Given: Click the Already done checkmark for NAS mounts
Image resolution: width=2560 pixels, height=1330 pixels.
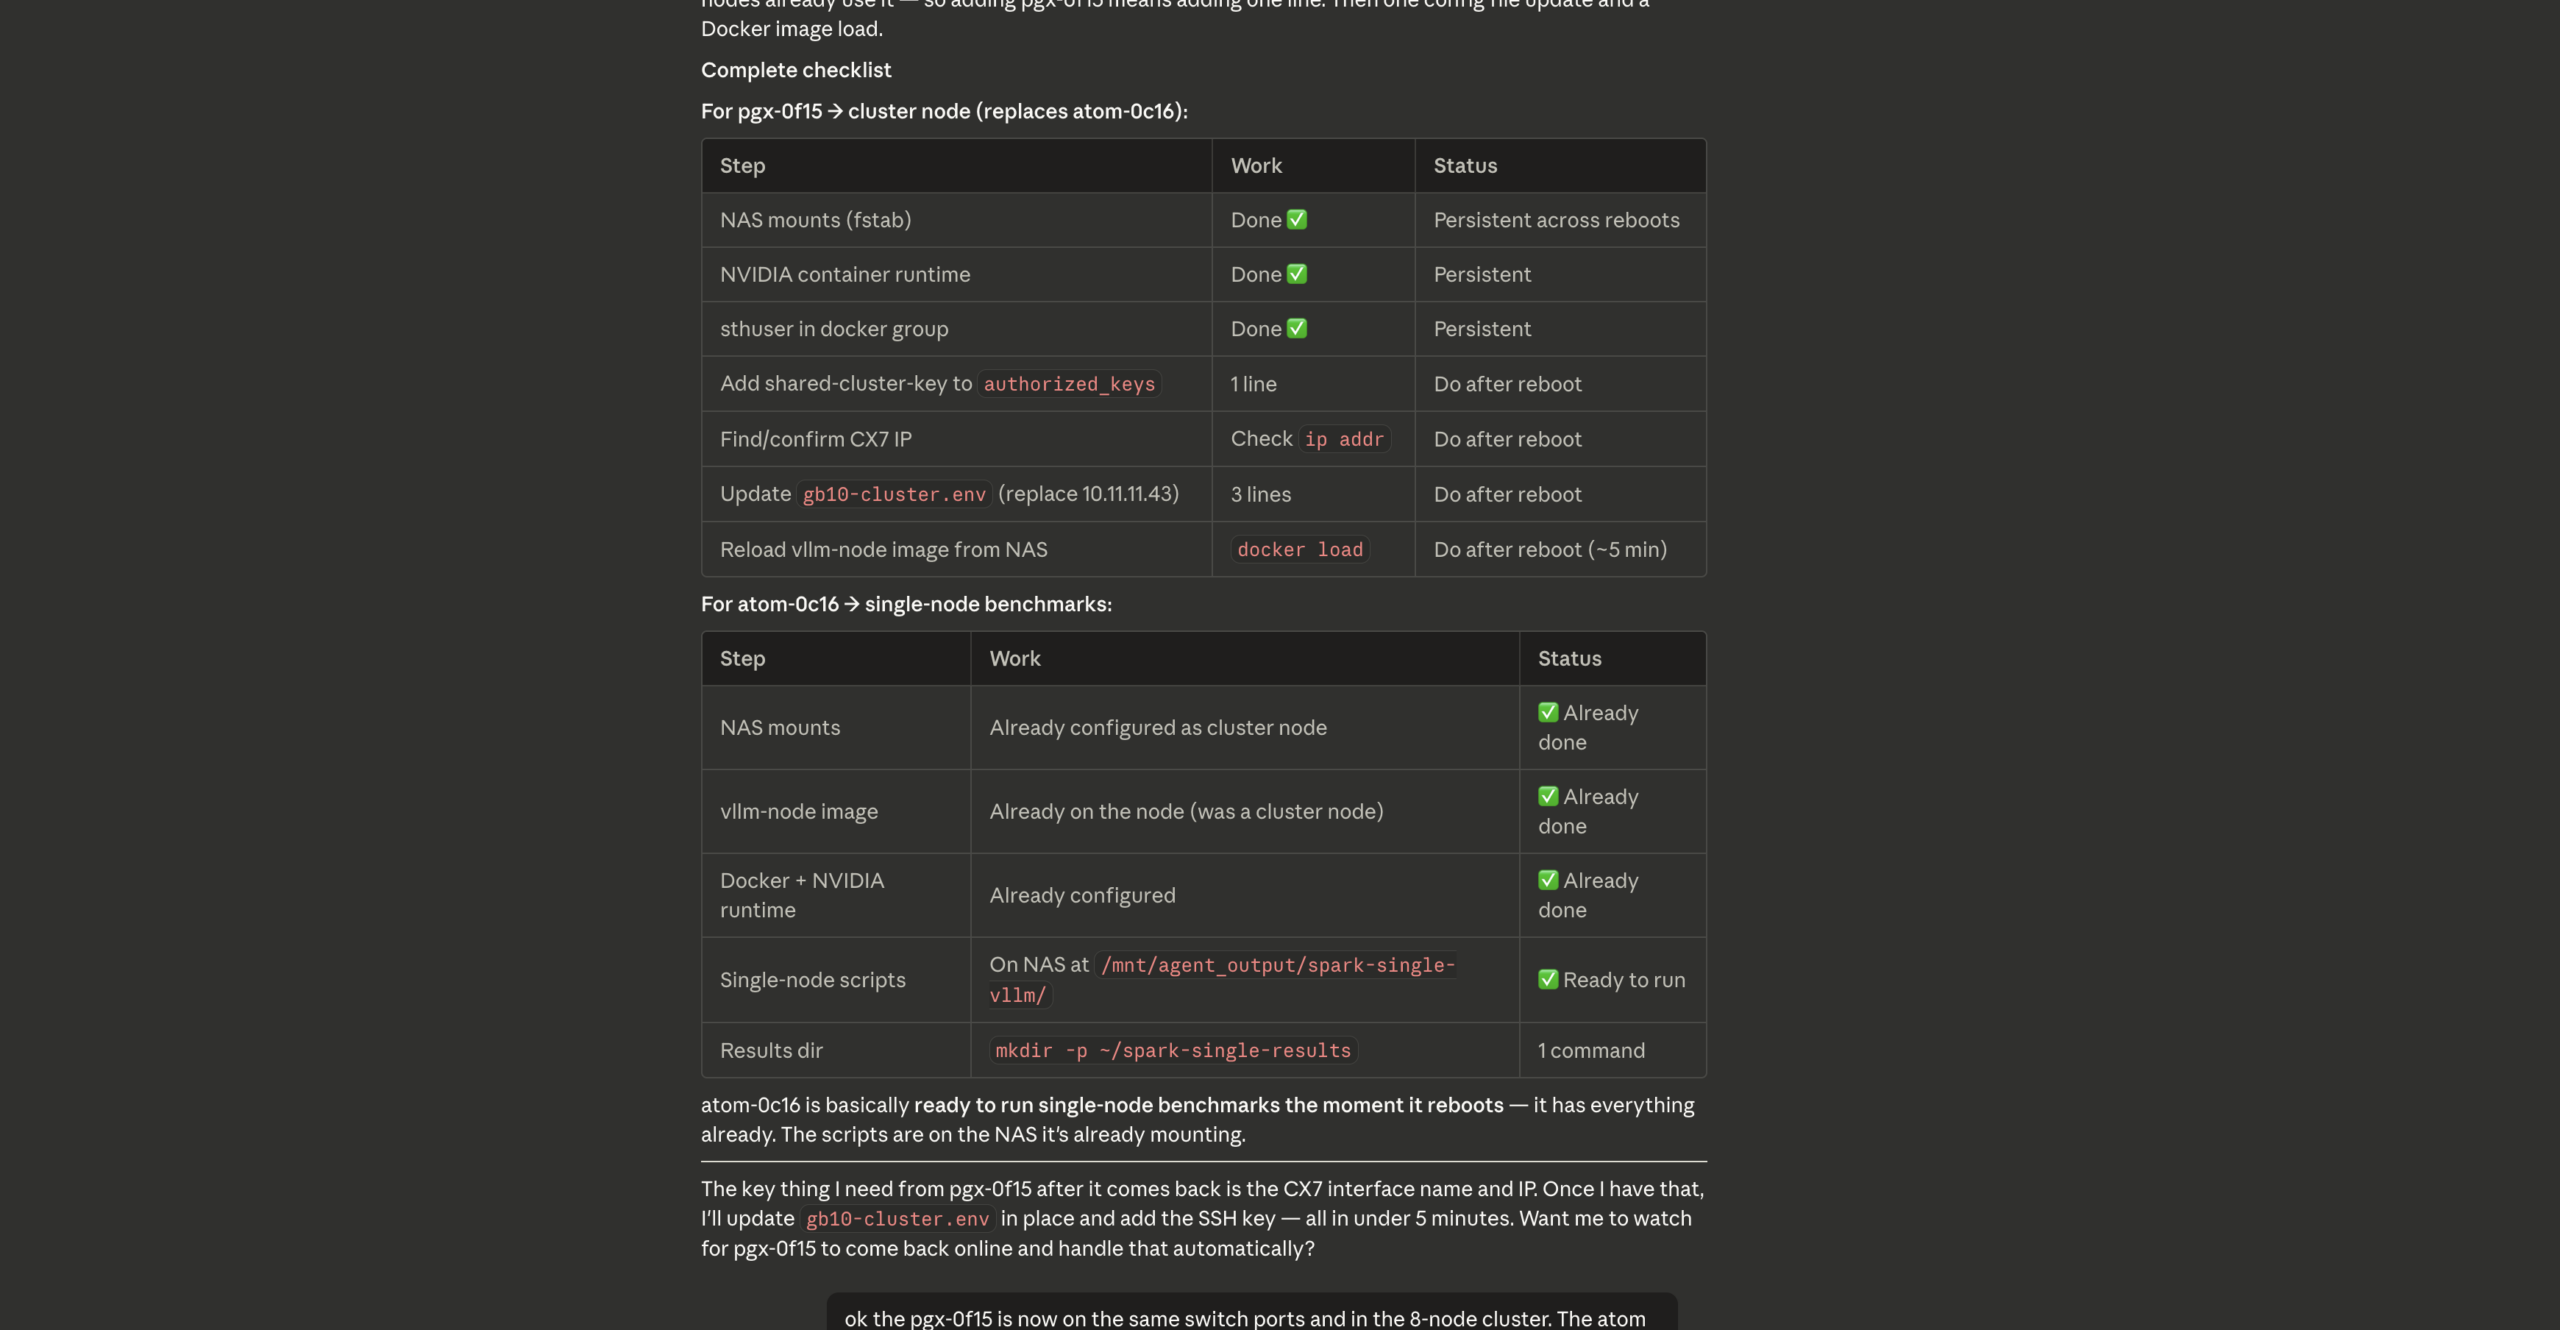Looking at the screenshot, I should coord(1548,712).
